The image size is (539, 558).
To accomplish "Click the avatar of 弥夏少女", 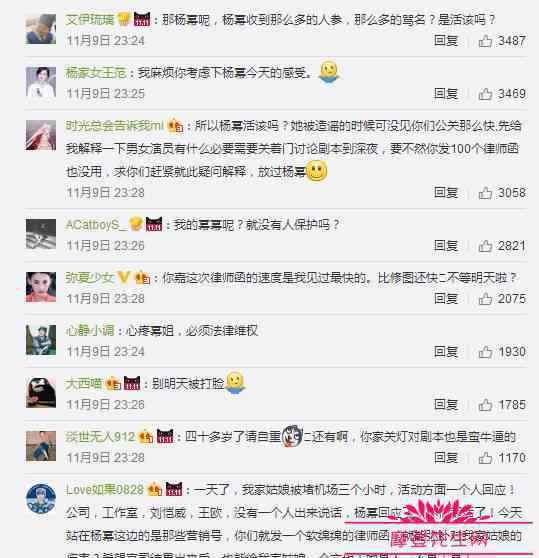I will [x=41, y=287].
